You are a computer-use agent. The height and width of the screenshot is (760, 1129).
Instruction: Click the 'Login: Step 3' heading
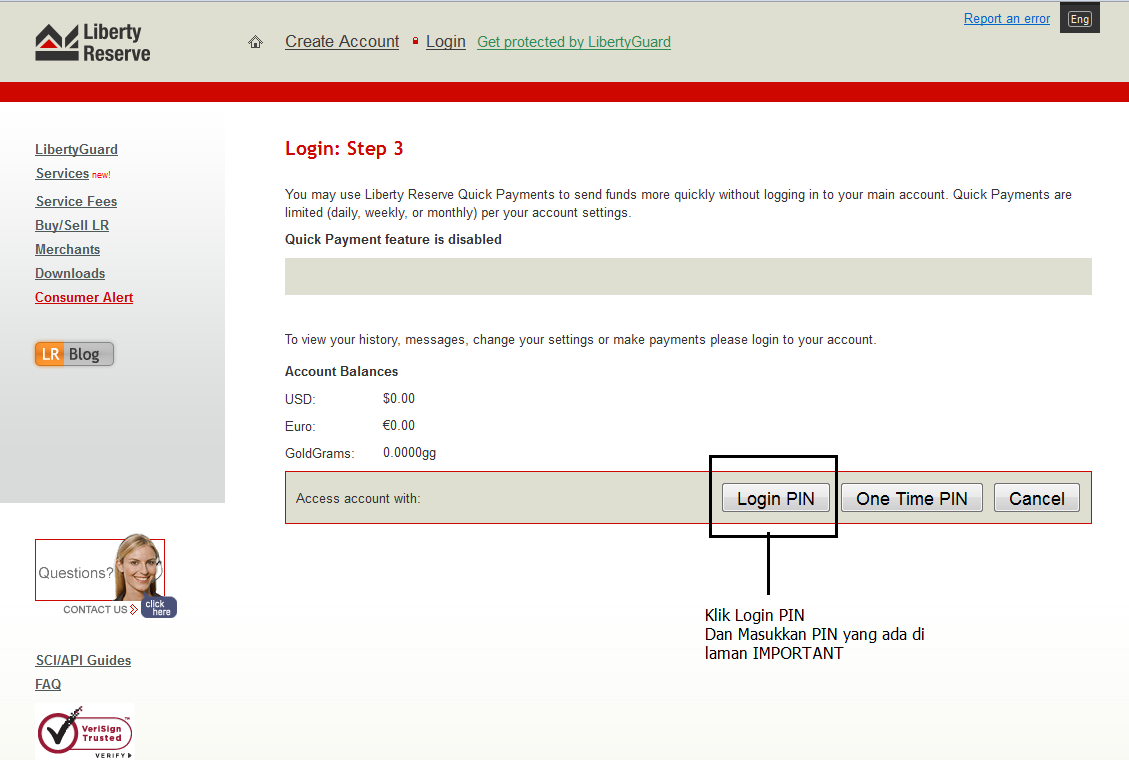coord(344,148)
